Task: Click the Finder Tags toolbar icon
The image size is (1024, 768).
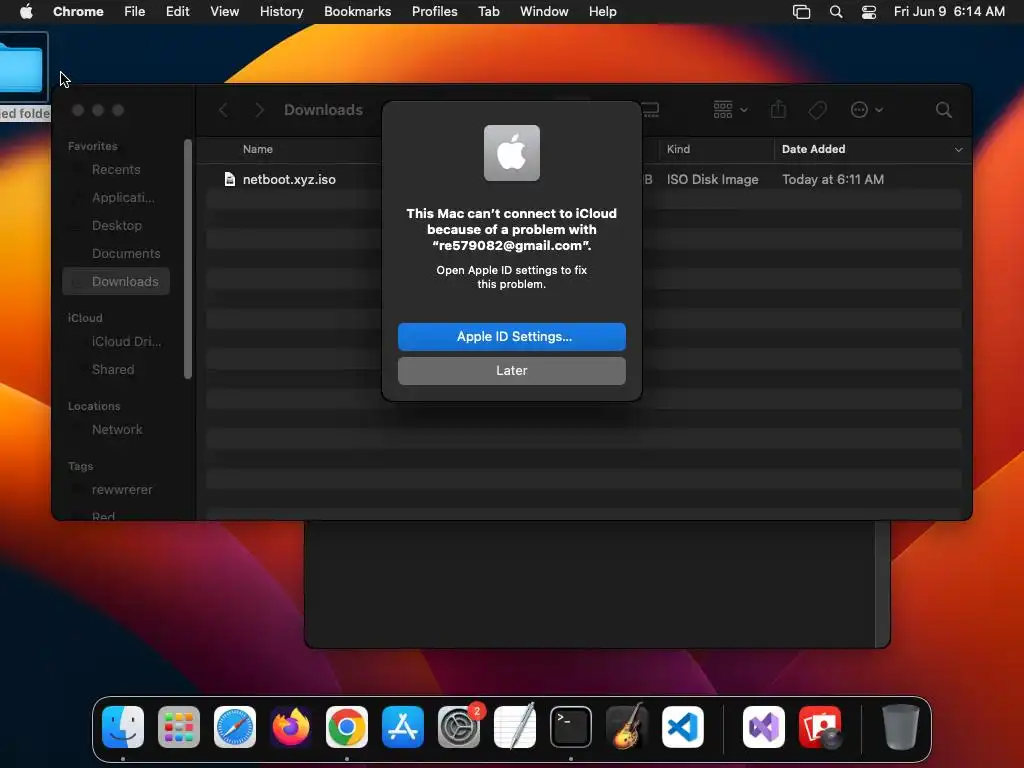Action: [x=818, y=110]
